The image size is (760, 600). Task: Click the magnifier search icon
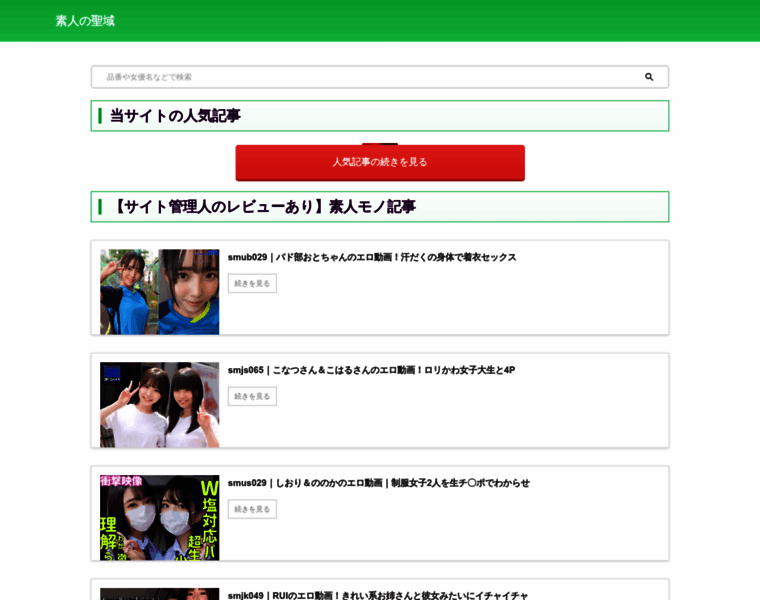click(649, 77)
